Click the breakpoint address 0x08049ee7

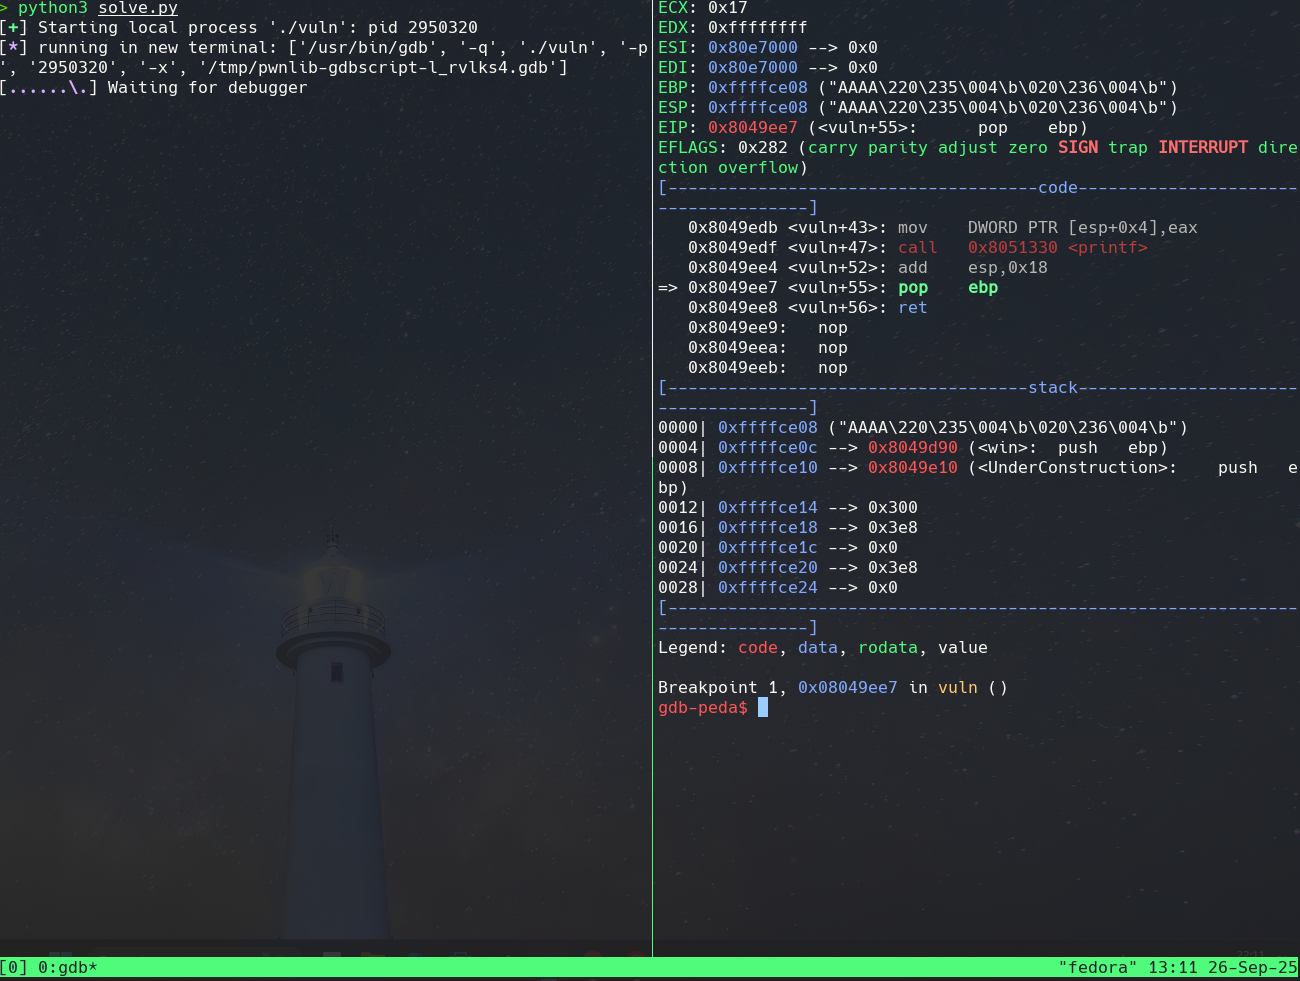[847, 688]
